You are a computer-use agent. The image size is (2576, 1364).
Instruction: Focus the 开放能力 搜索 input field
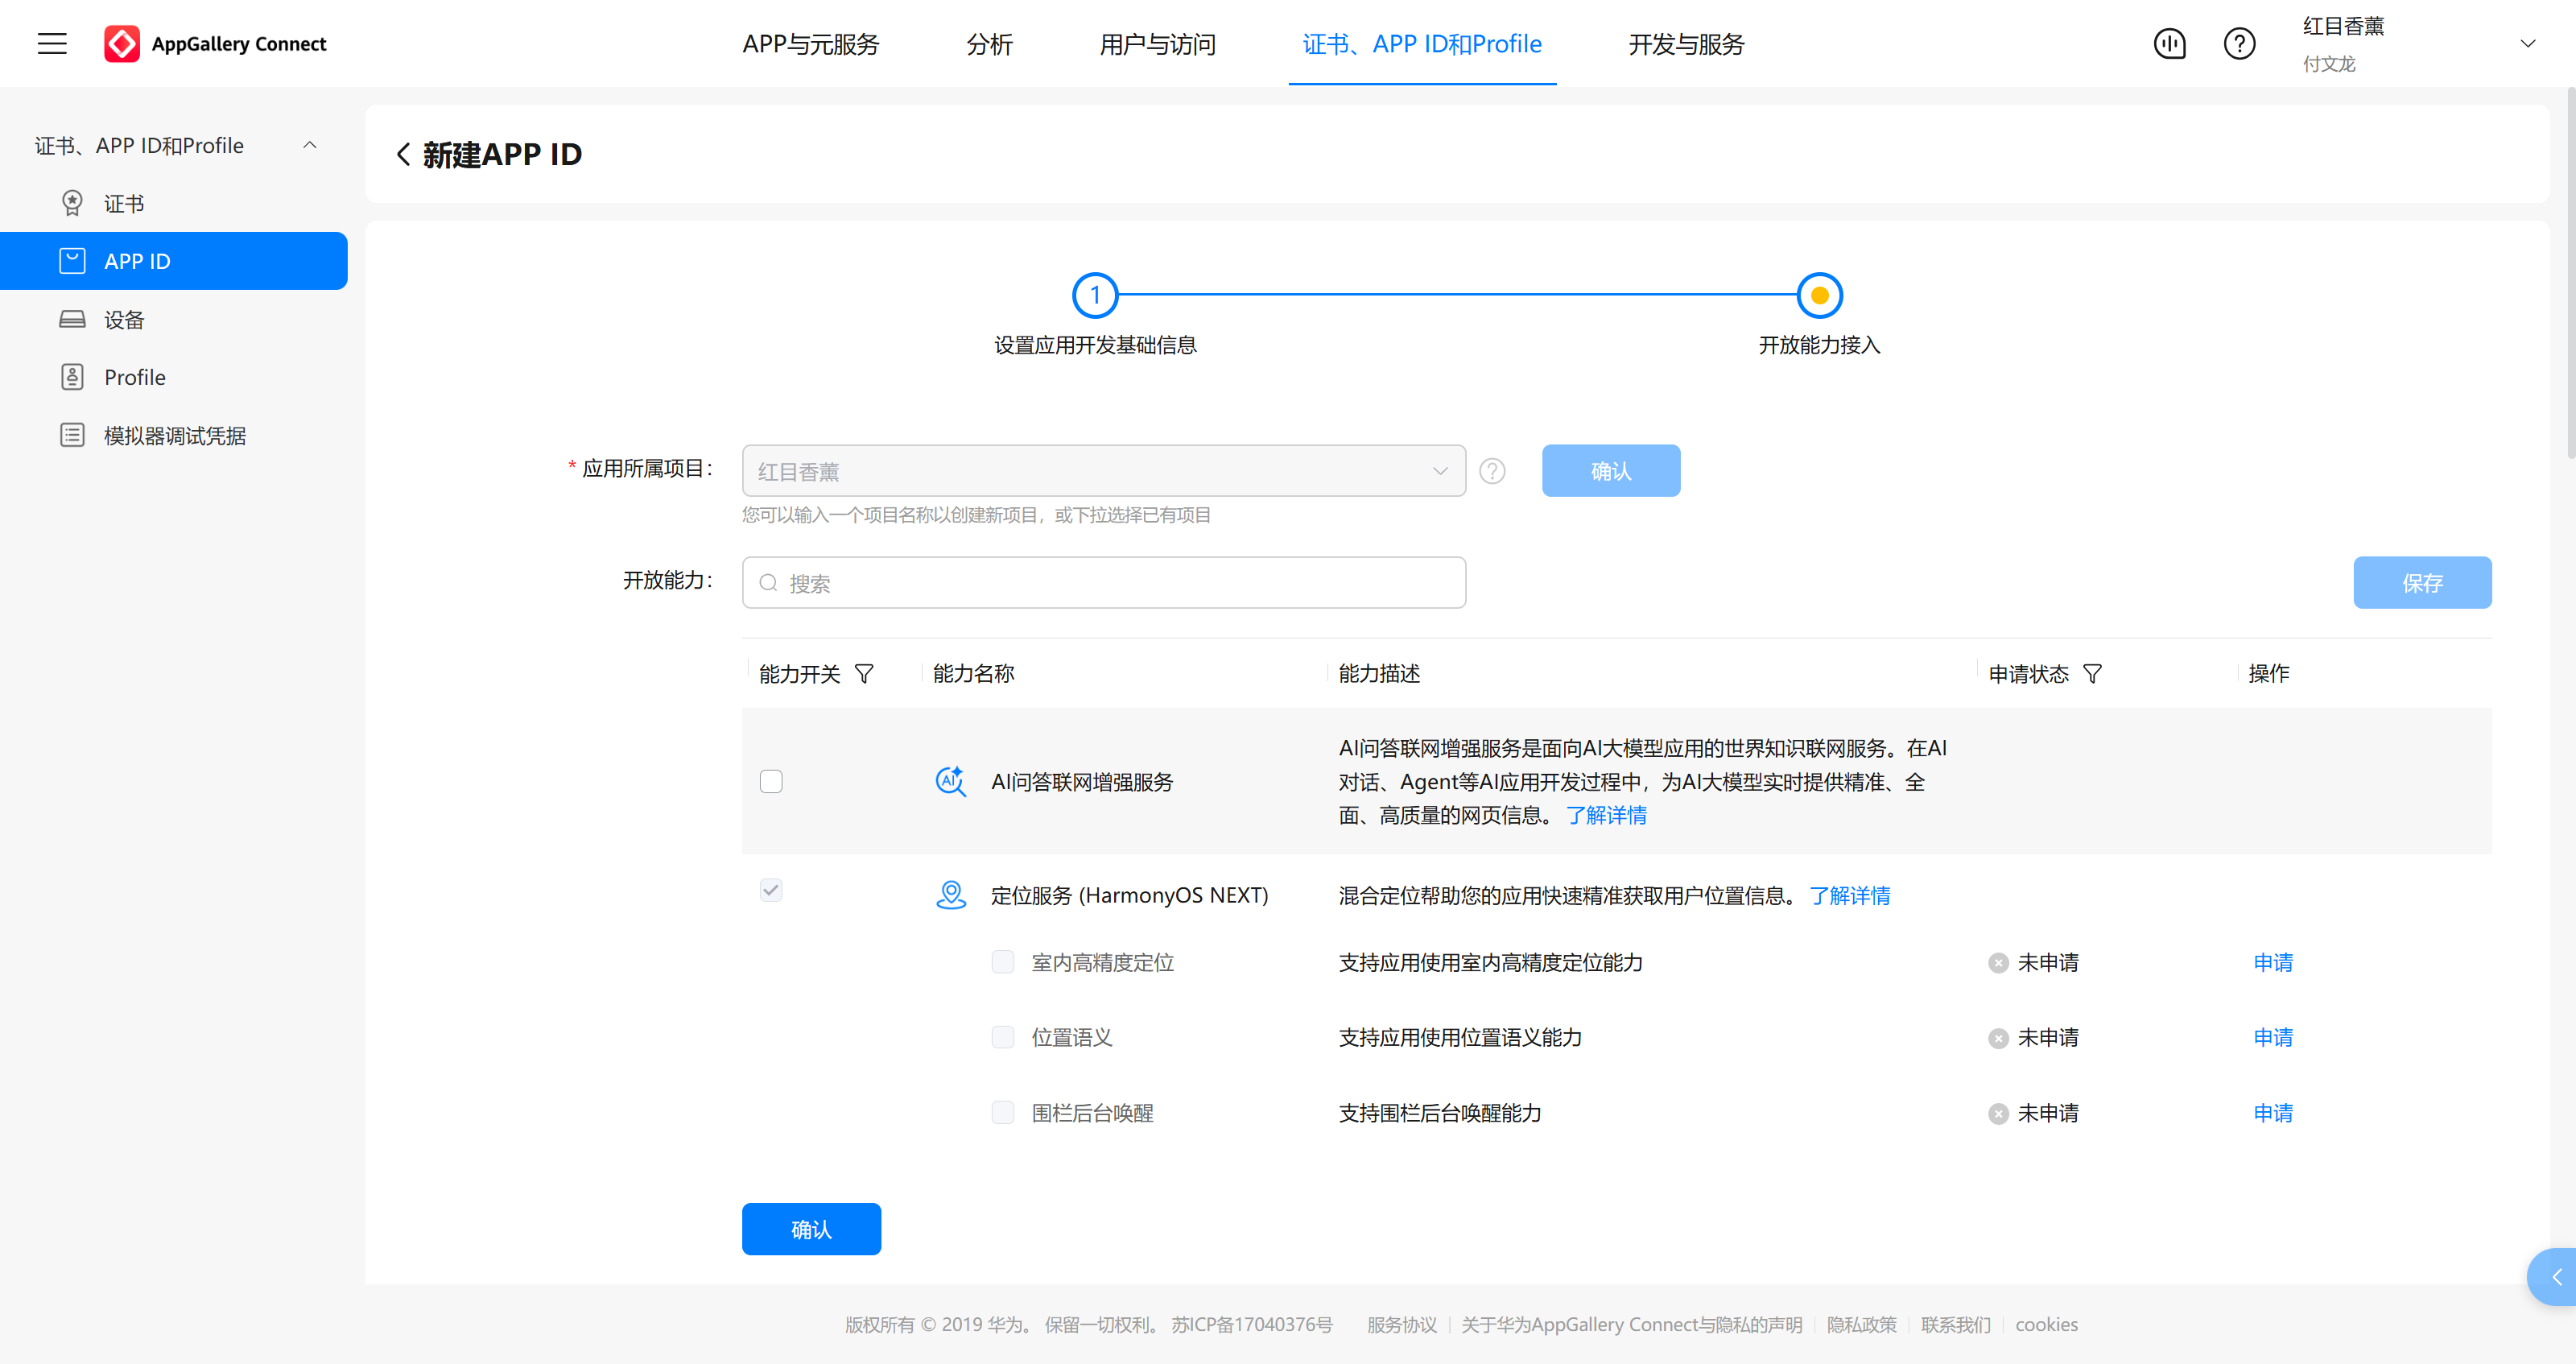(x=1103, y=583)
